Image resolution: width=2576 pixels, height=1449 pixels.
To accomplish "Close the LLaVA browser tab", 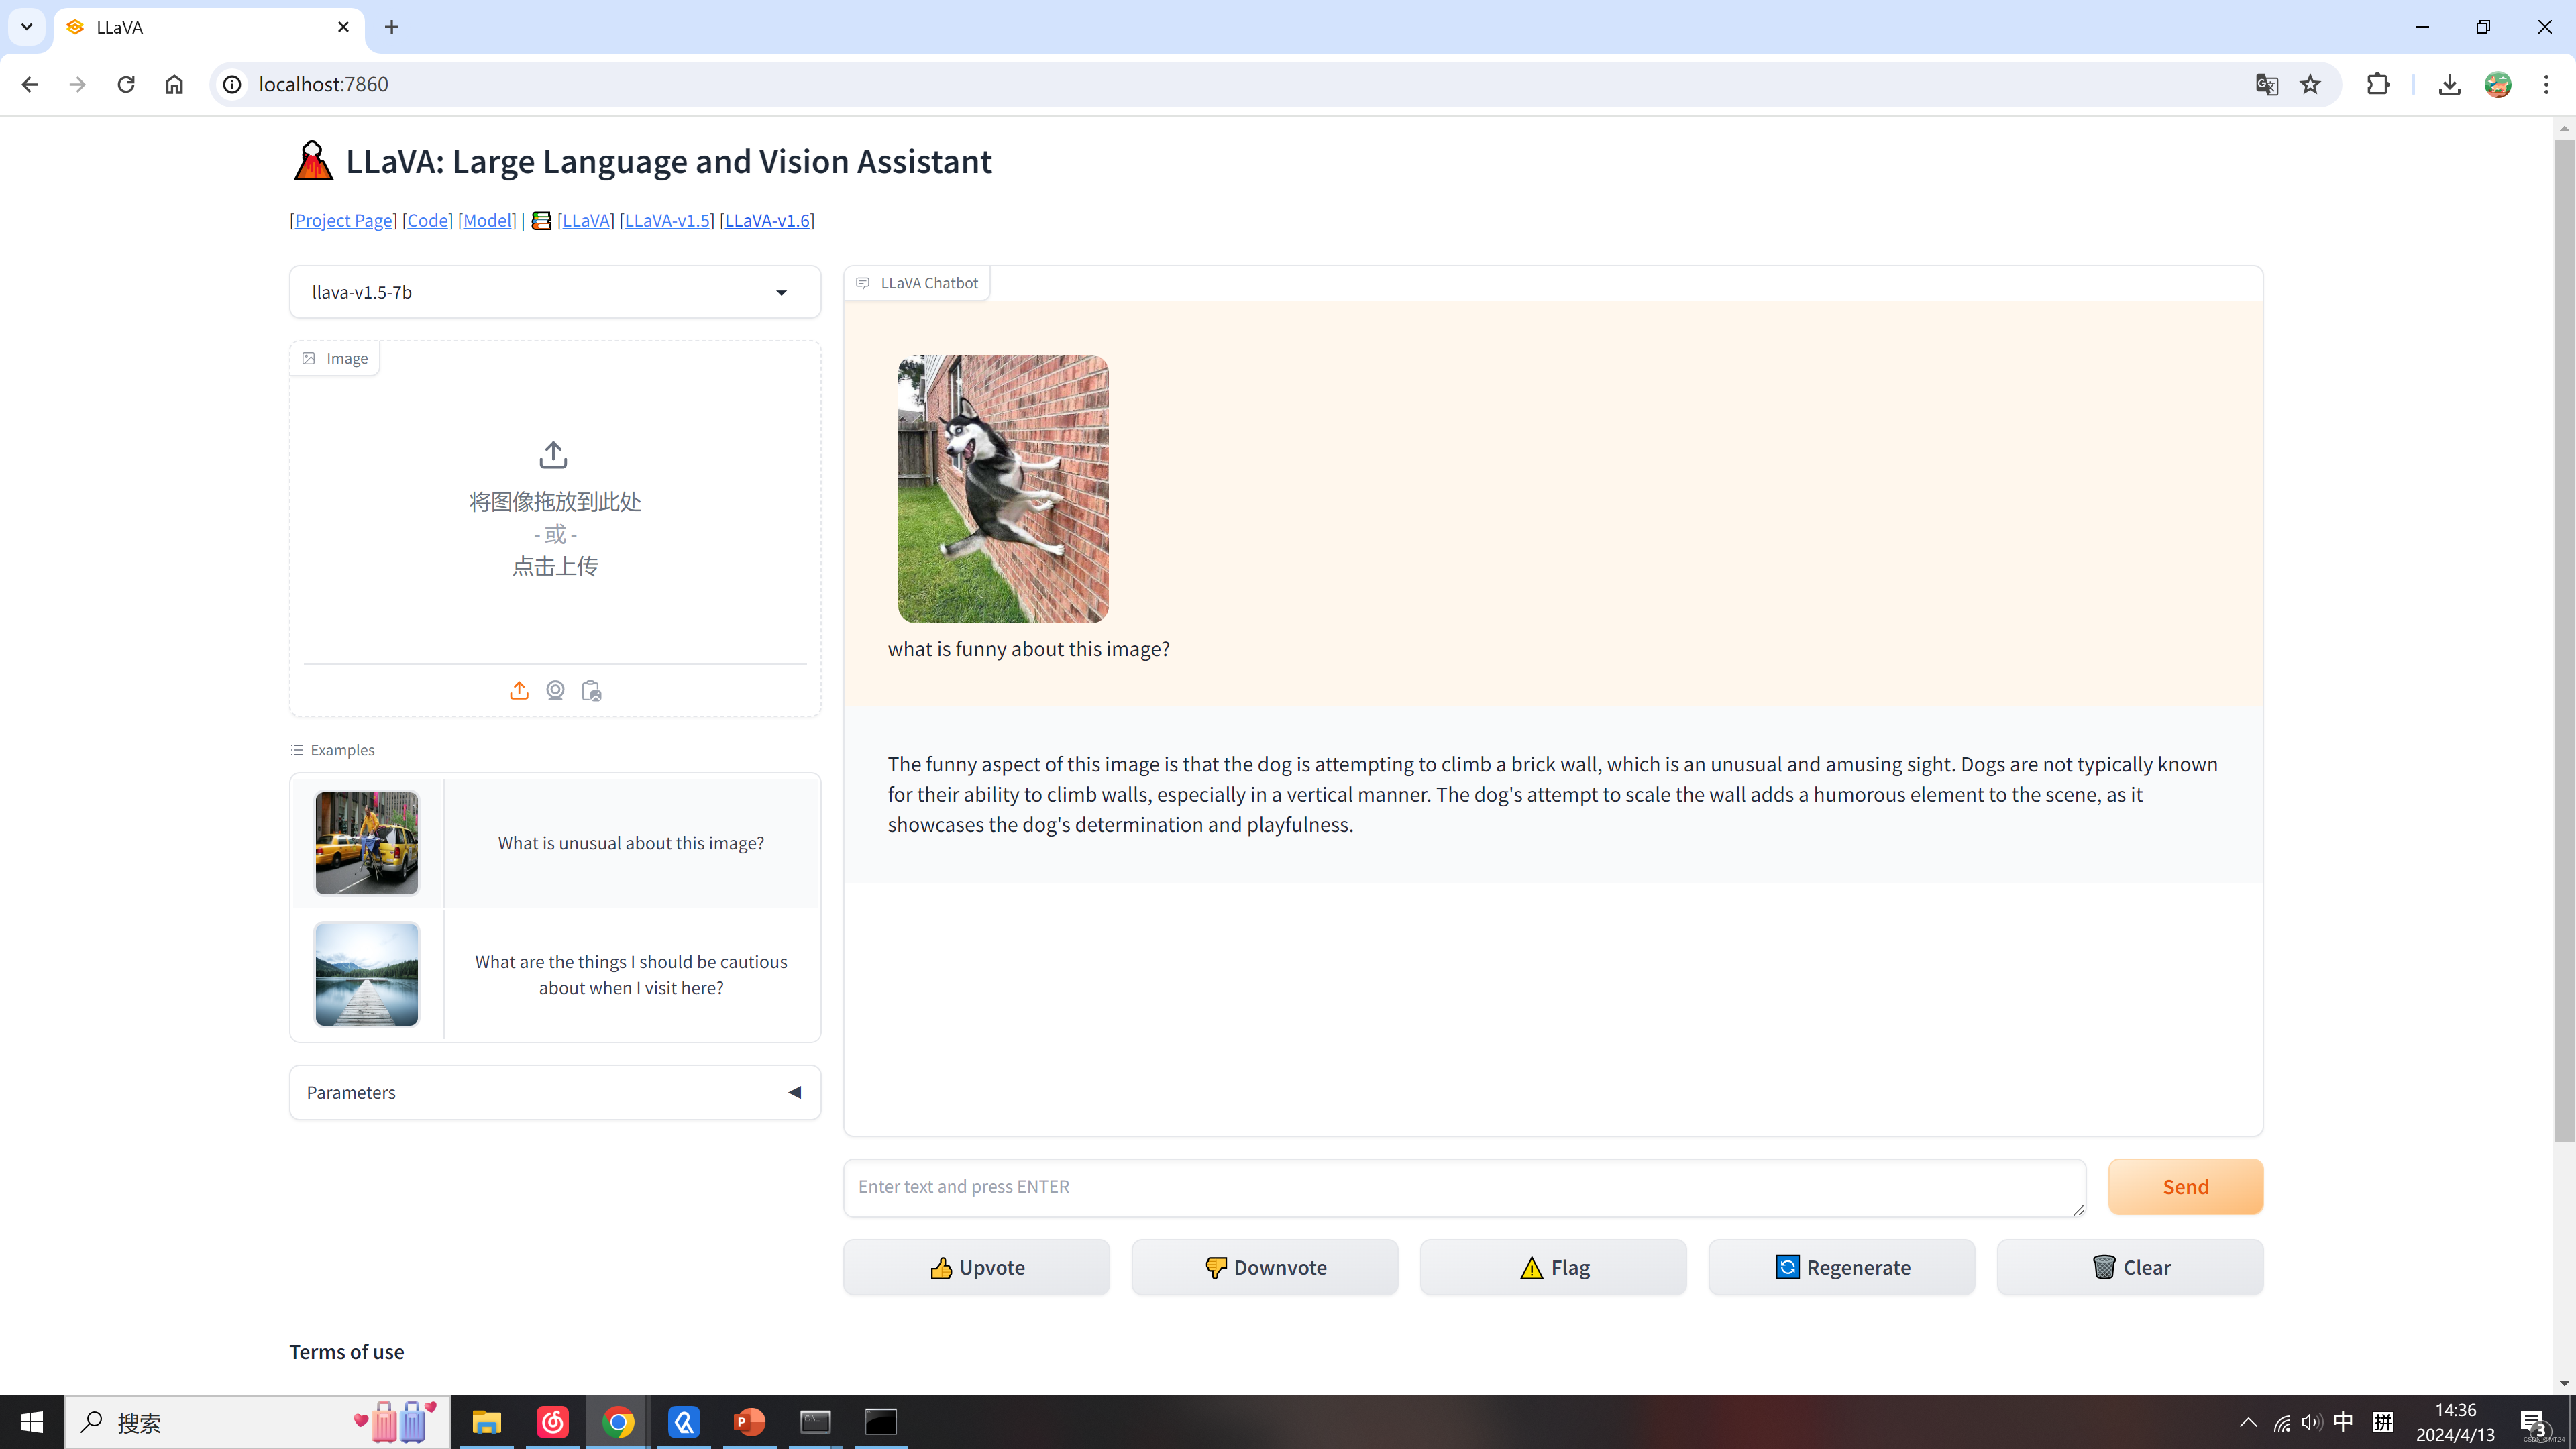I will click(343, 27).
